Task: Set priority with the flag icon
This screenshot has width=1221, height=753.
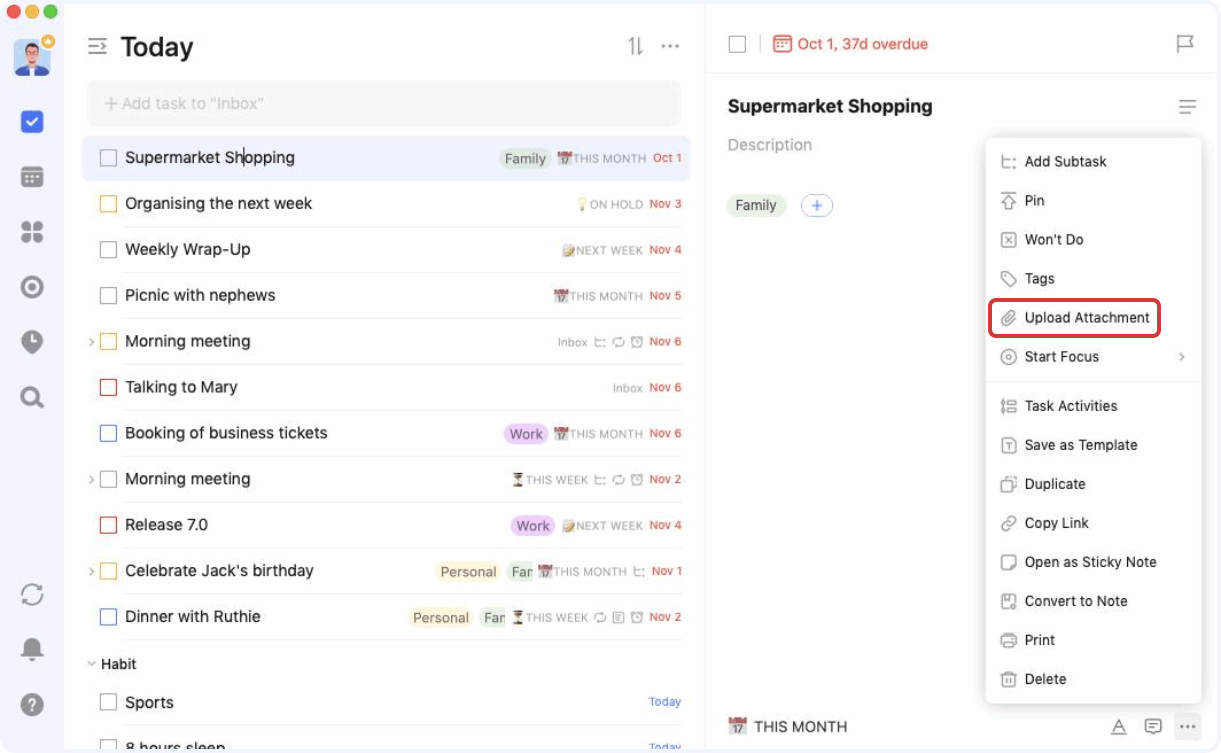Action: pos(1186,44)
